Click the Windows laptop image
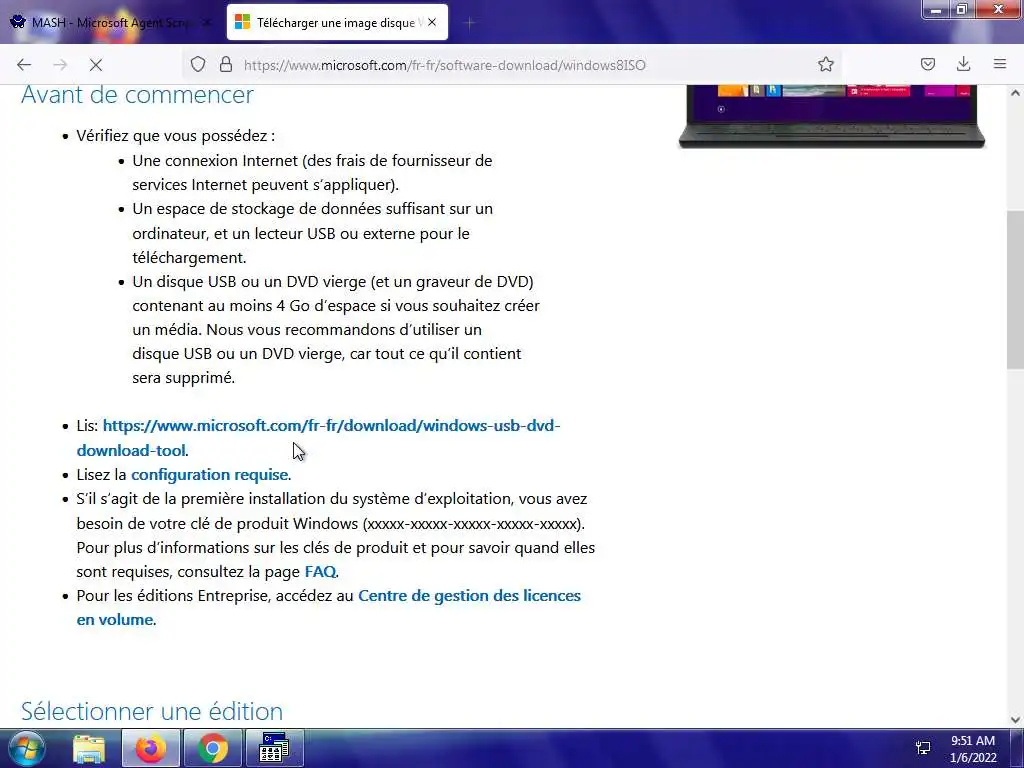Screen dimensions: 1024x768 click(x=831, y=116)
